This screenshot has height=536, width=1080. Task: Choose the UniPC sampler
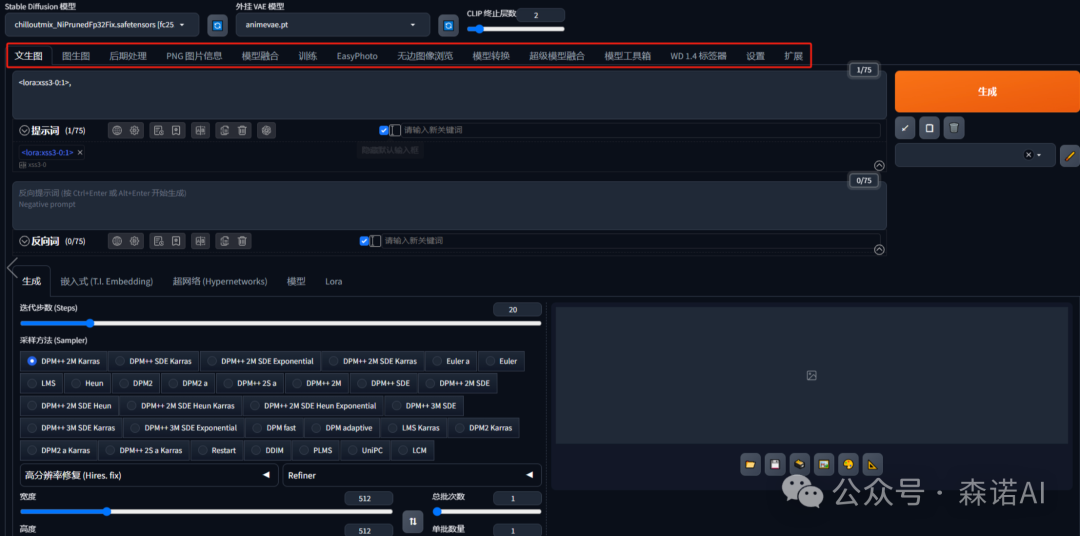tap(366, 450)
